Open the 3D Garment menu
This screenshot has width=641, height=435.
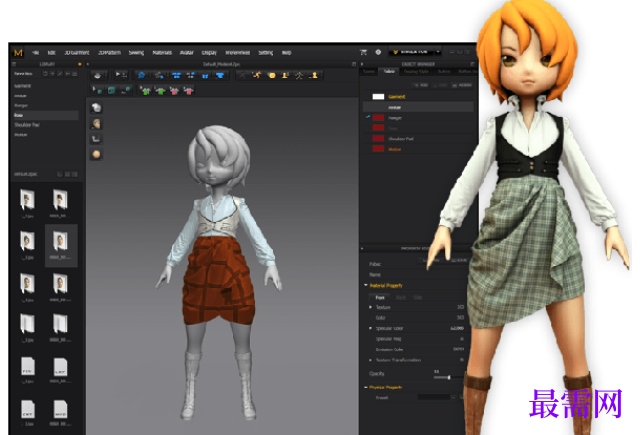(x=76, y=53)
